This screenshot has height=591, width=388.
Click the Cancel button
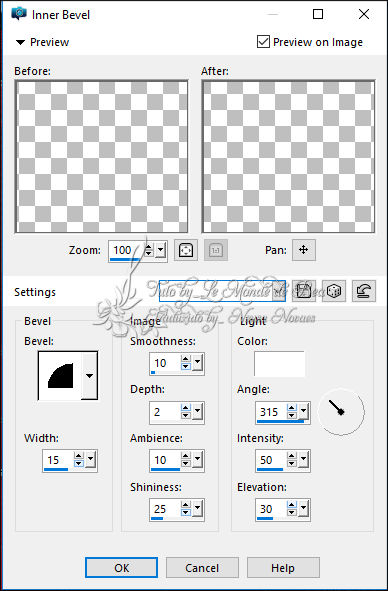pos(202,568)
